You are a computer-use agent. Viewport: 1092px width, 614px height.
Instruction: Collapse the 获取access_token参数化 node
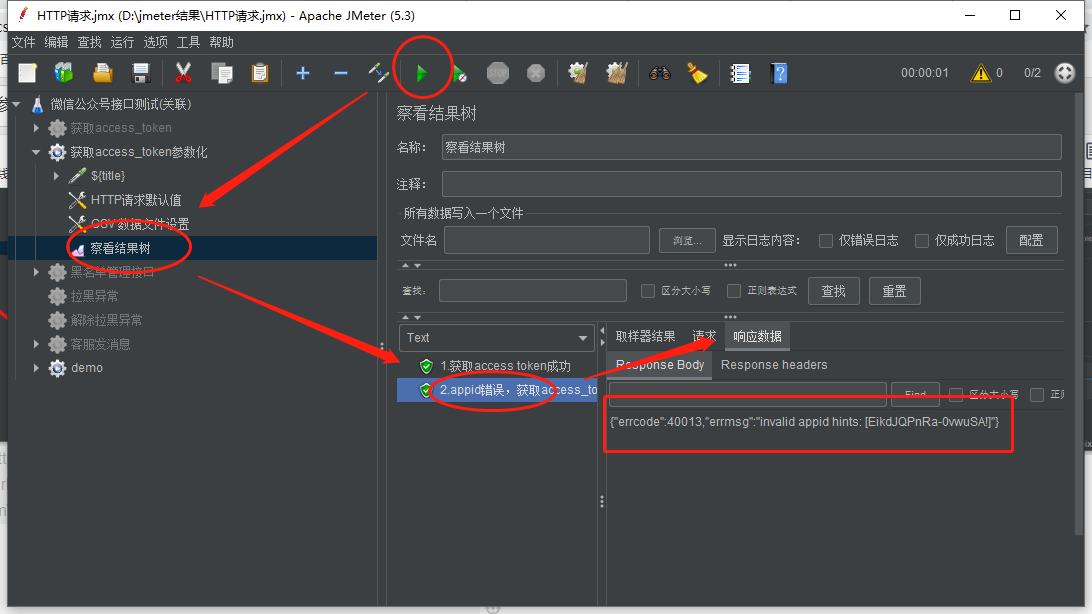point(36,152)
